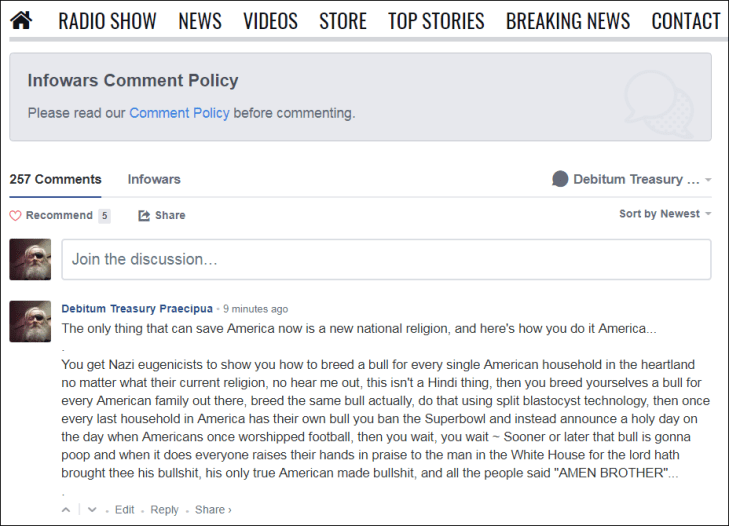Click the speech bubble account icon
The width and height of the screenshot is (729, 526).
tap(560, 179)
